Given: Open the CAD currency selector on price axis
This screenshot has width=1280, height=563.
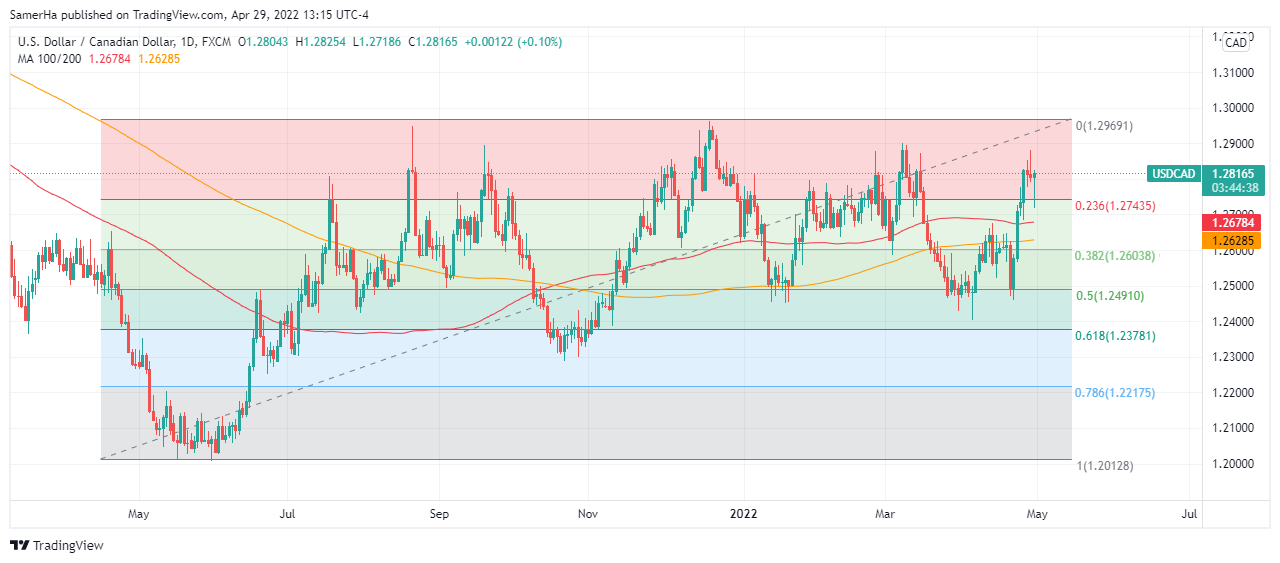Looking at the screenshot, I should click(1236, 42).
